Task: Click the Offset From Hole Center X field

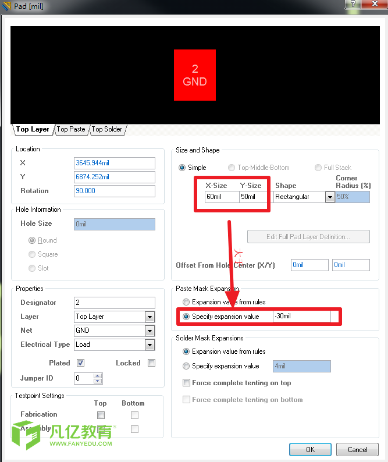Action: tap(310, 265)
